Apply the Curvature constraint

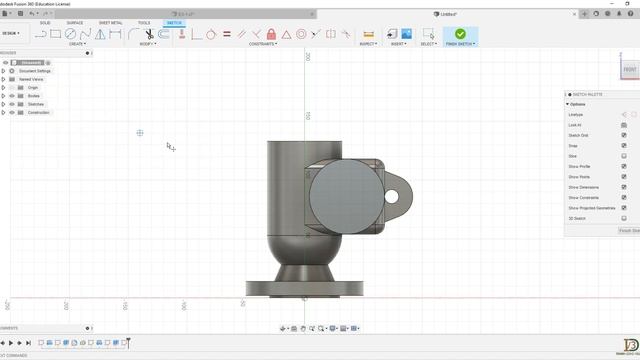346,34
